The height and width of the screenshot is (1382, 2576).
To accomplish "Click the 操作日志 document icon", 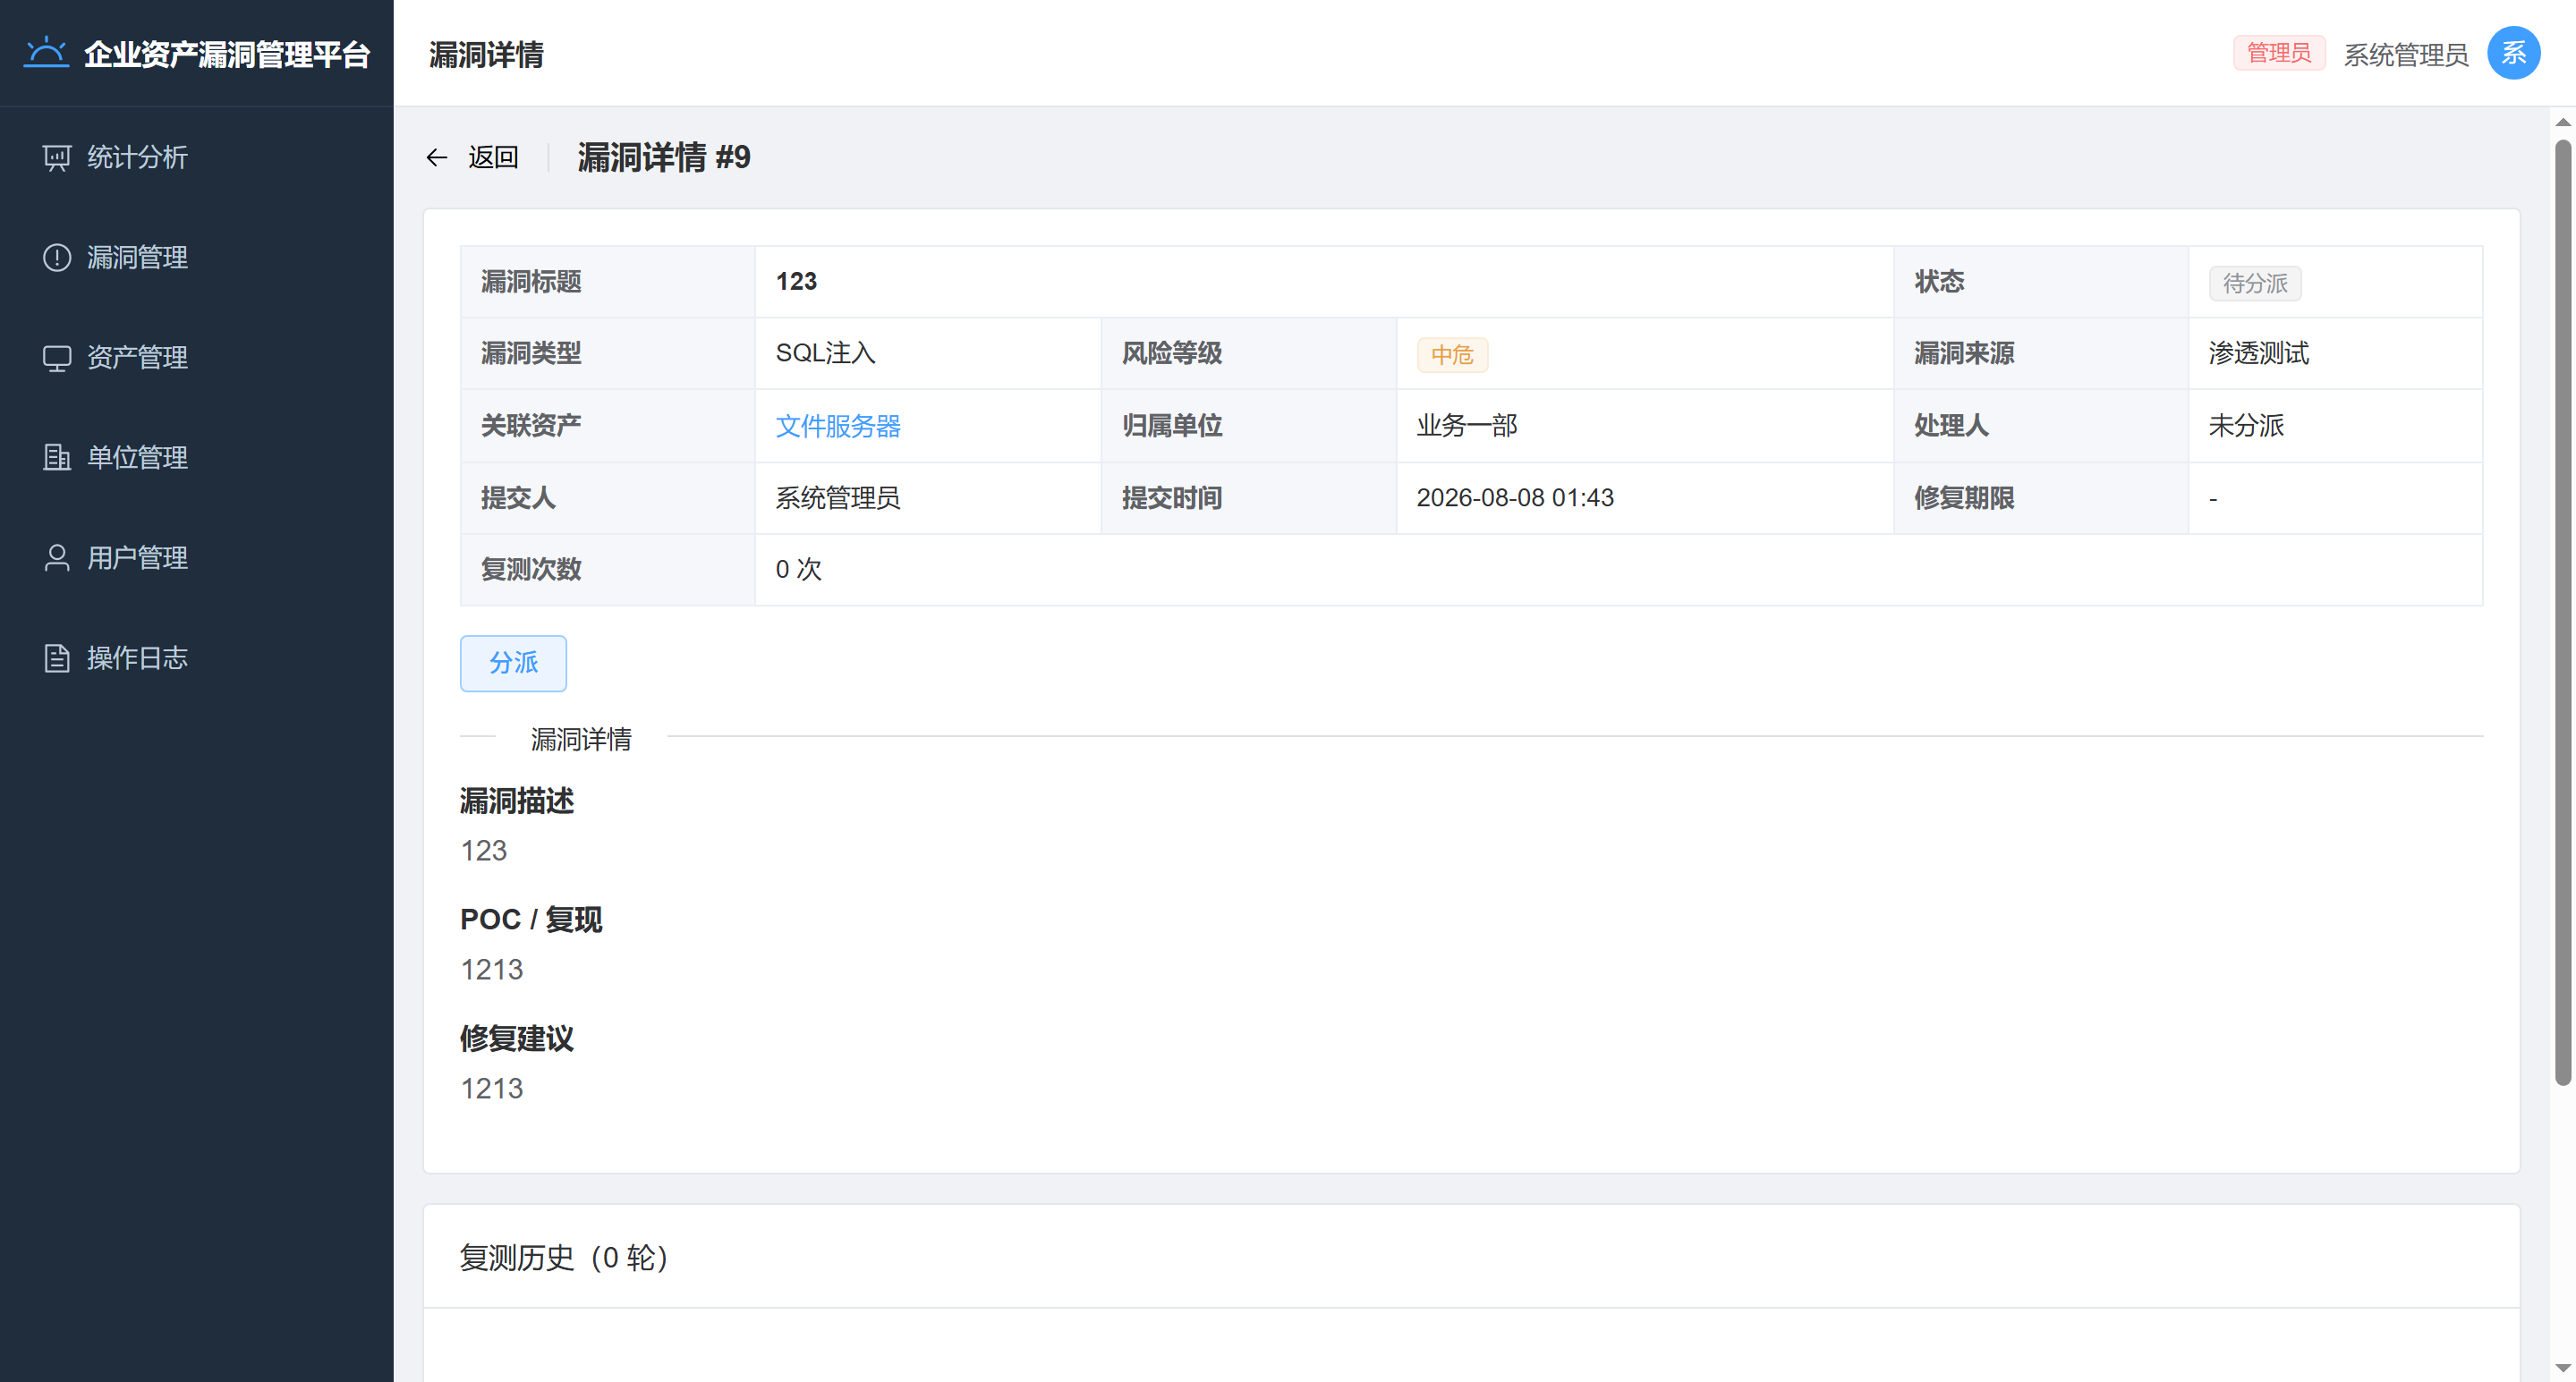I will tap(57, 658).
